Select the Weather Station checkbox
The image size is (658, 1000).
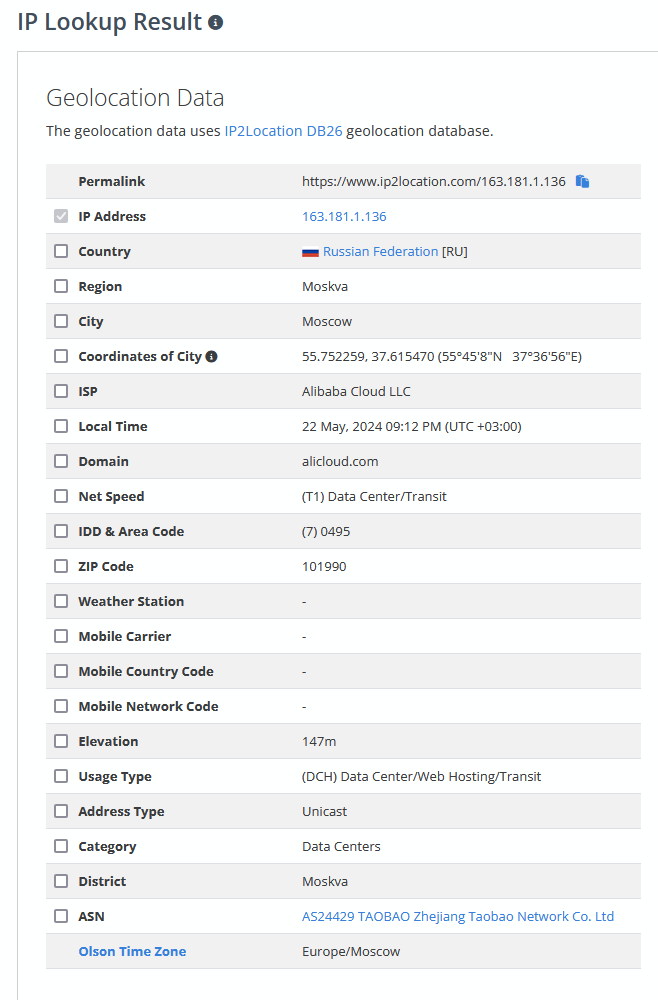[61, 602]
